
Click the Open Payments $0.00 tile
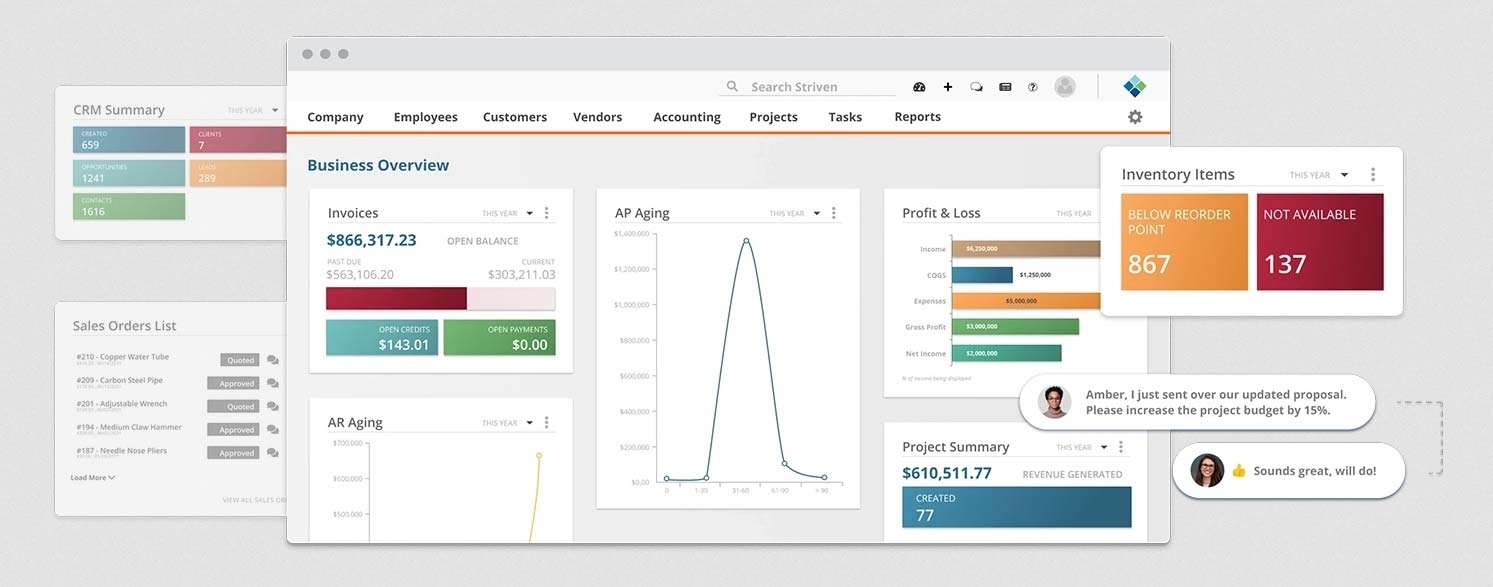(x=499, y=338)
